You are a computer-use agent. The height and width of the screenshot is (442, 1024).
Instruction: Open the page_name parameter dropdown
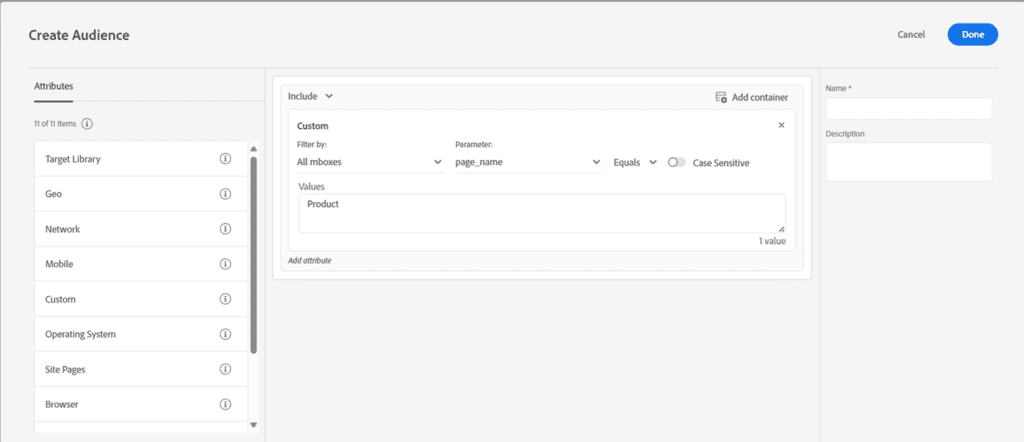(x=528, y=163)
